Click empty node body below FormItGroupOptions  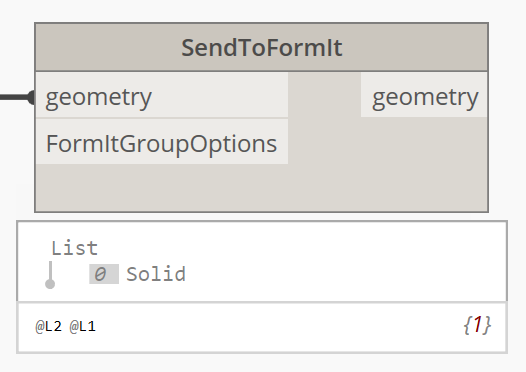point(162,188)
